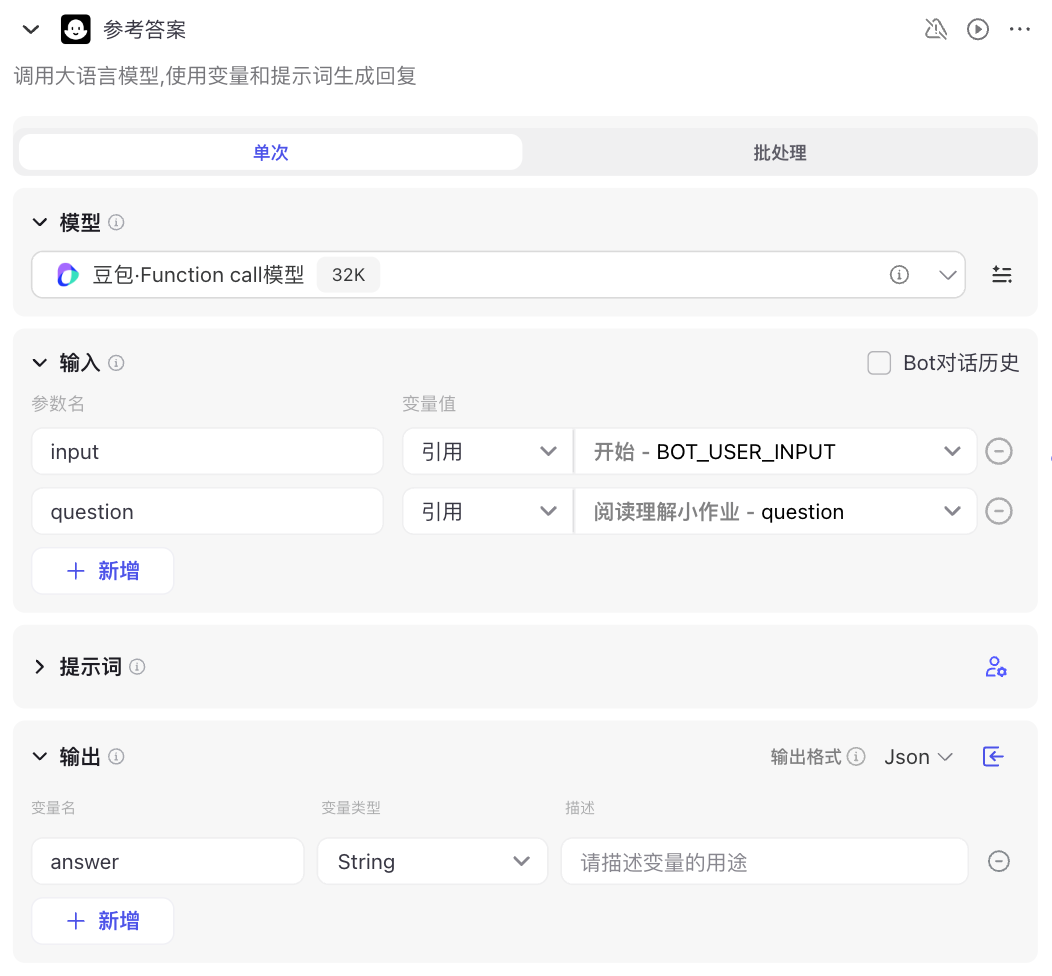Click the crossed-out alert icon in header
The image size is (1052, 976).
click(x=935, y=30)
